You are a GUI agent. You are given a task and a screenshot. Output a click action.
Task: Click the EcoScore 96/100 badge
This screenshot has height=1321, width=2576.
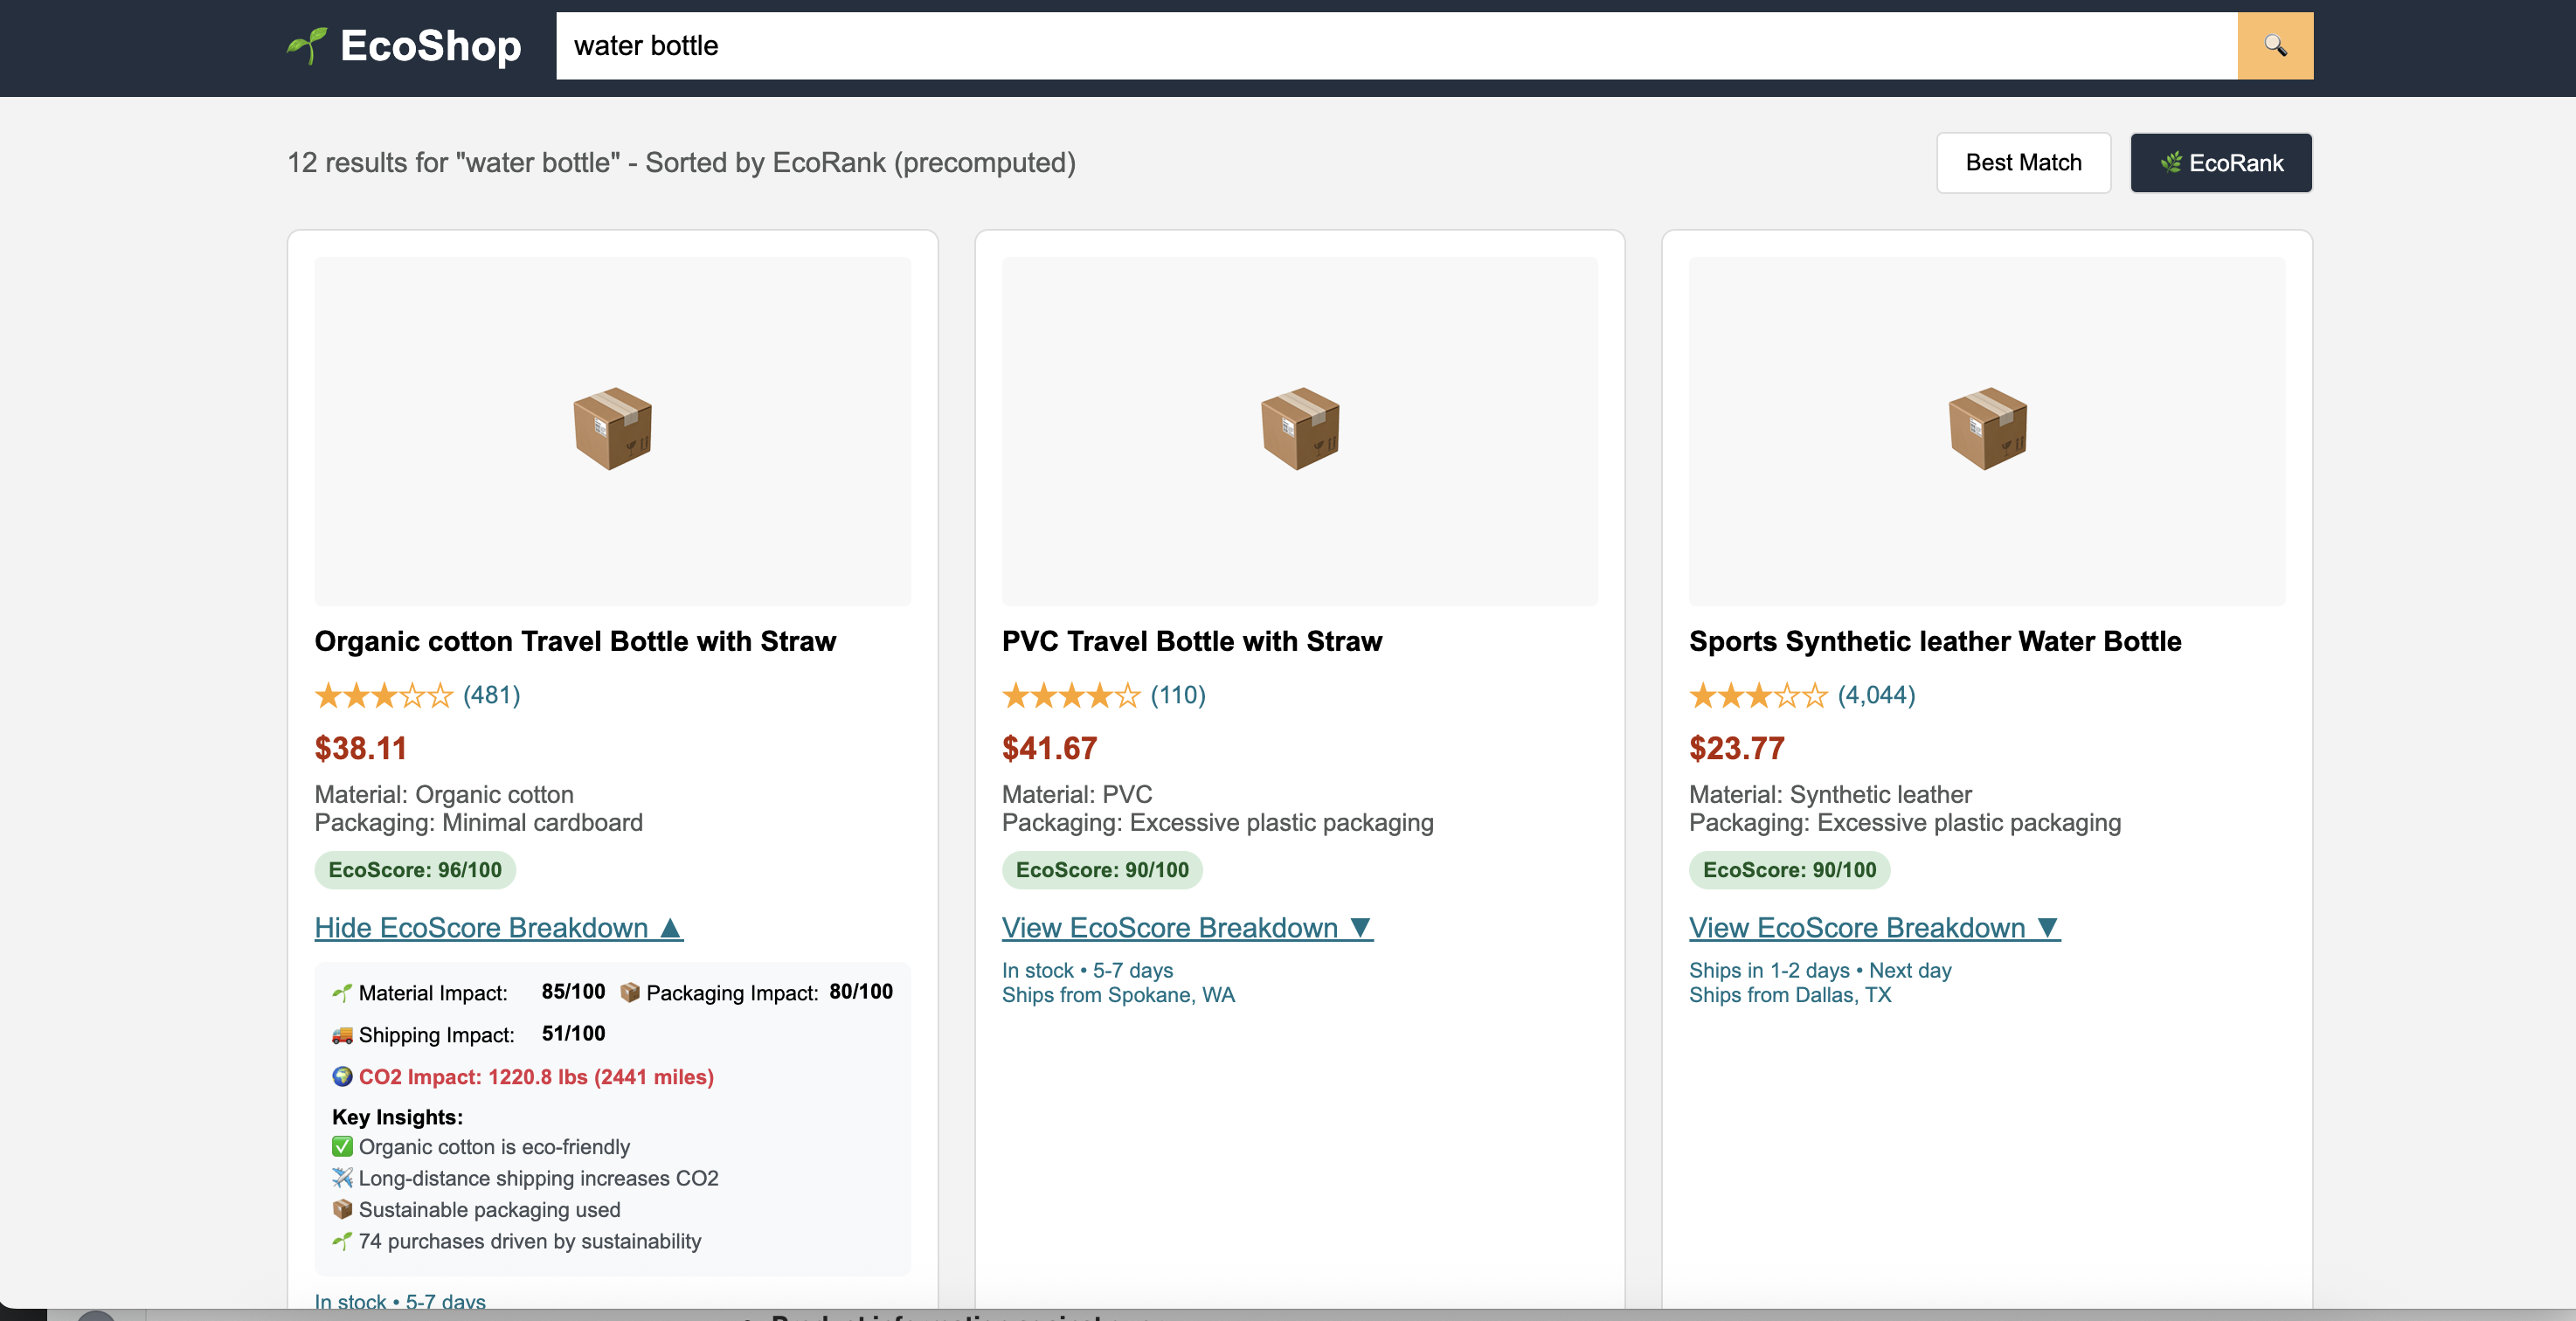click(x=415, y=870)
